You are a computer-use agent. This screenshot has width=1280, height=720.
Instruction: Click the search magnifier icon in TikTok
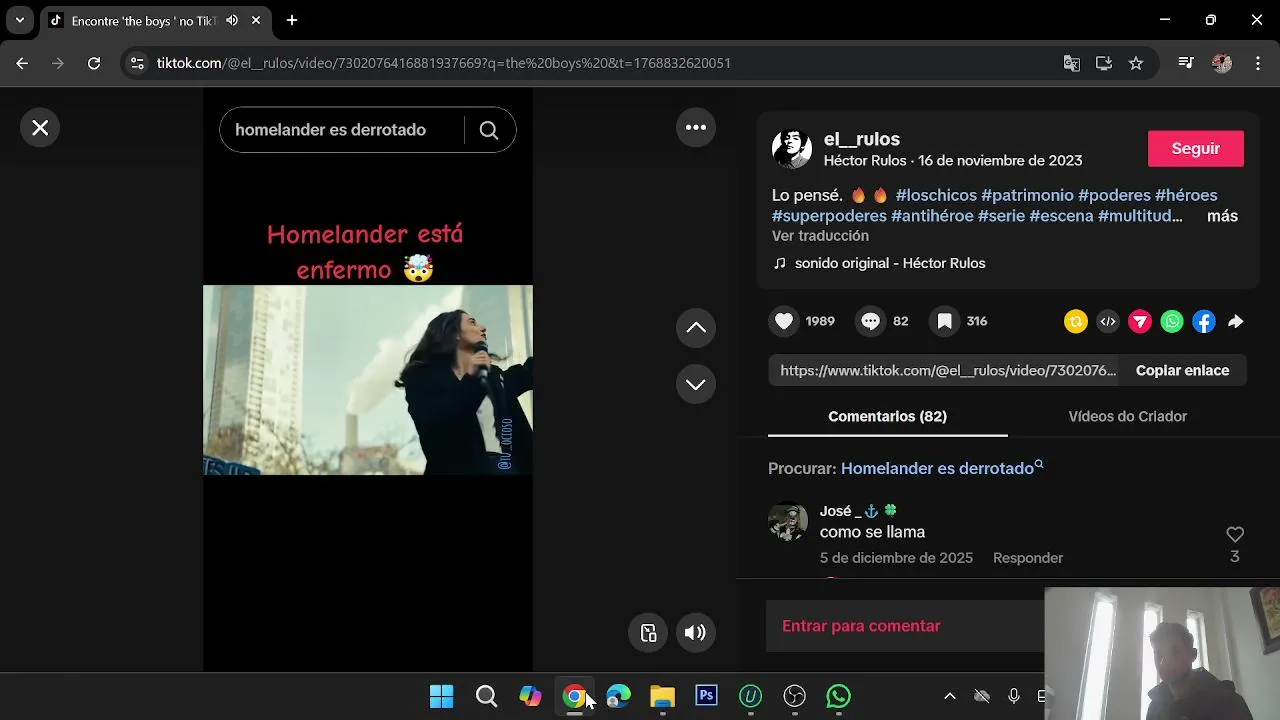[x=489, y=130]
